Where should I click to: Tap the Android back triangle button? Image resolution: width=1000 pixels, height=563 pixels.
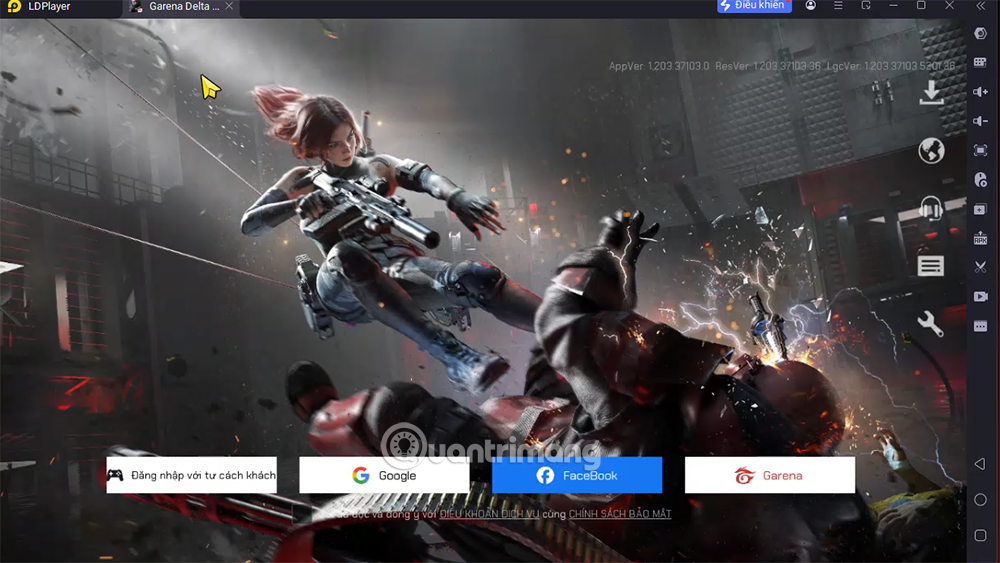[980, 464]
